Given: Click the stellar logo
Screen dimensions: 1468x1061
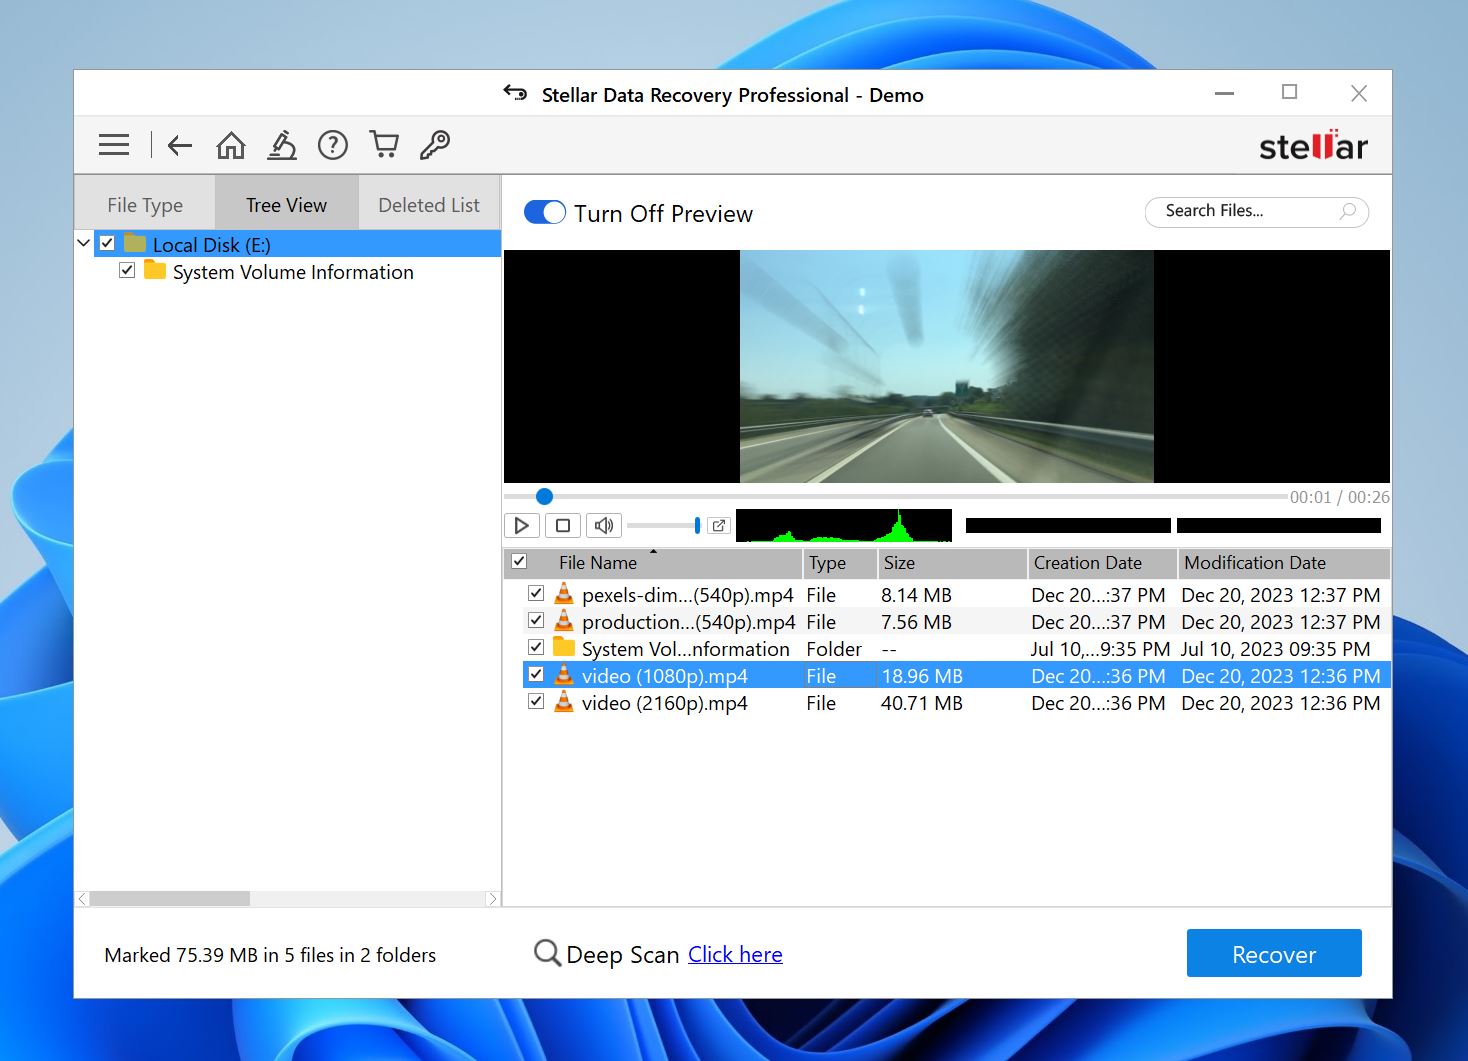Looking at the screenshot, I should tap(1313, 146).
